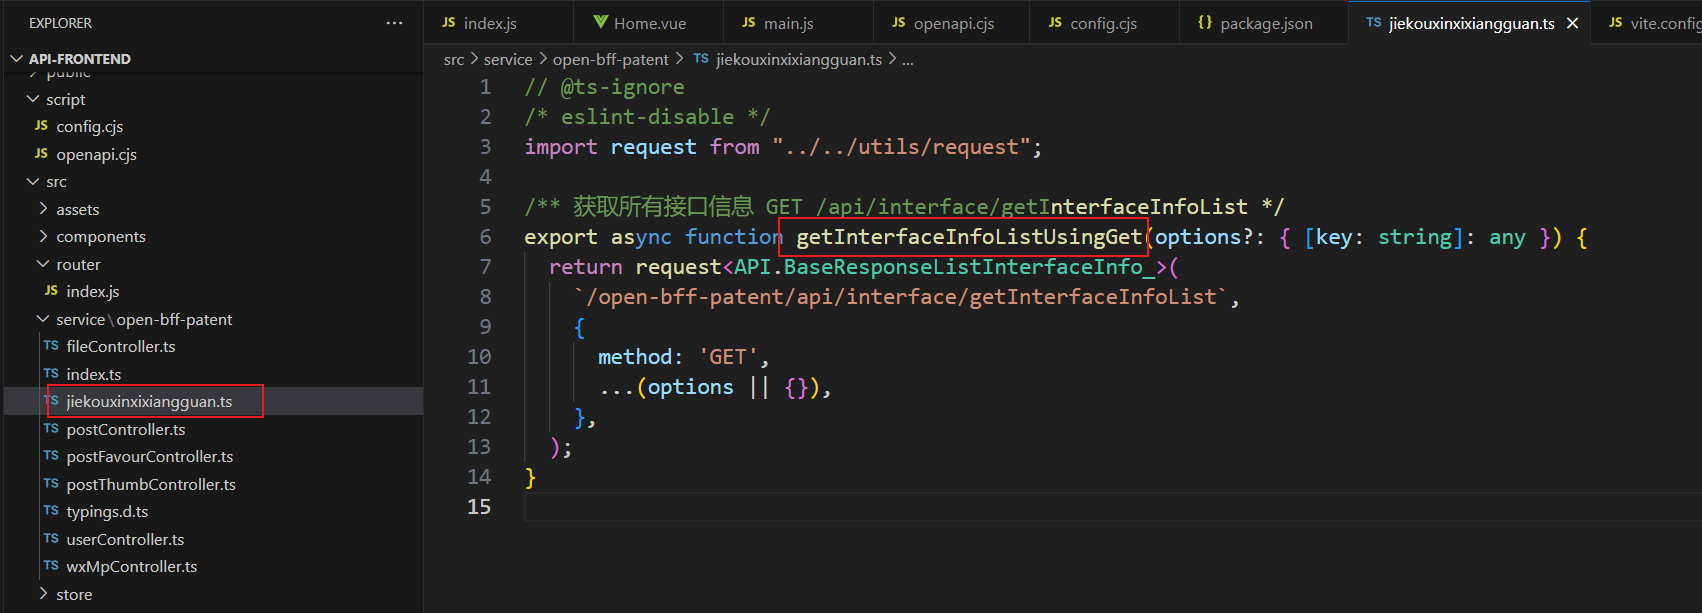Open config.cjs under the script folder

(x=89, y=126)
